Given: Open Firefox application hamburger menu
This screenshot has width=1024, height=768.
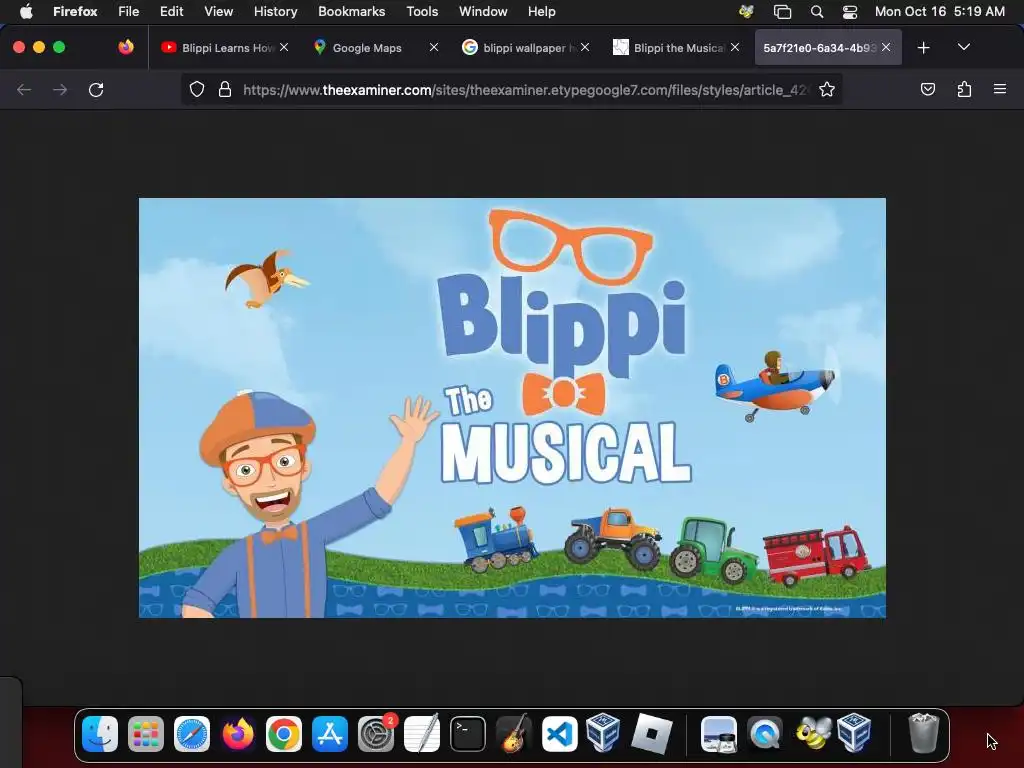Looking at the screenshot, I should point(1000,89).
